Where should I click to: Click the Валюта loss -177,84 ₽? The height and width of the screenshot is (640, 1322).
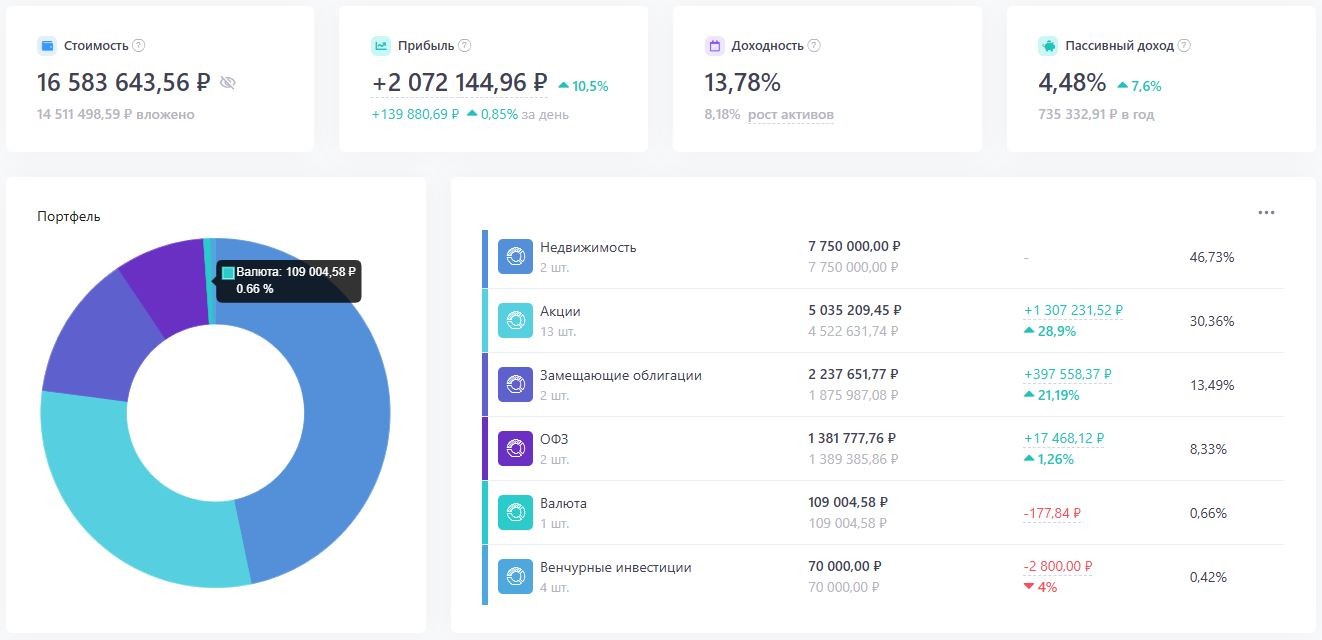(1052, 513)
